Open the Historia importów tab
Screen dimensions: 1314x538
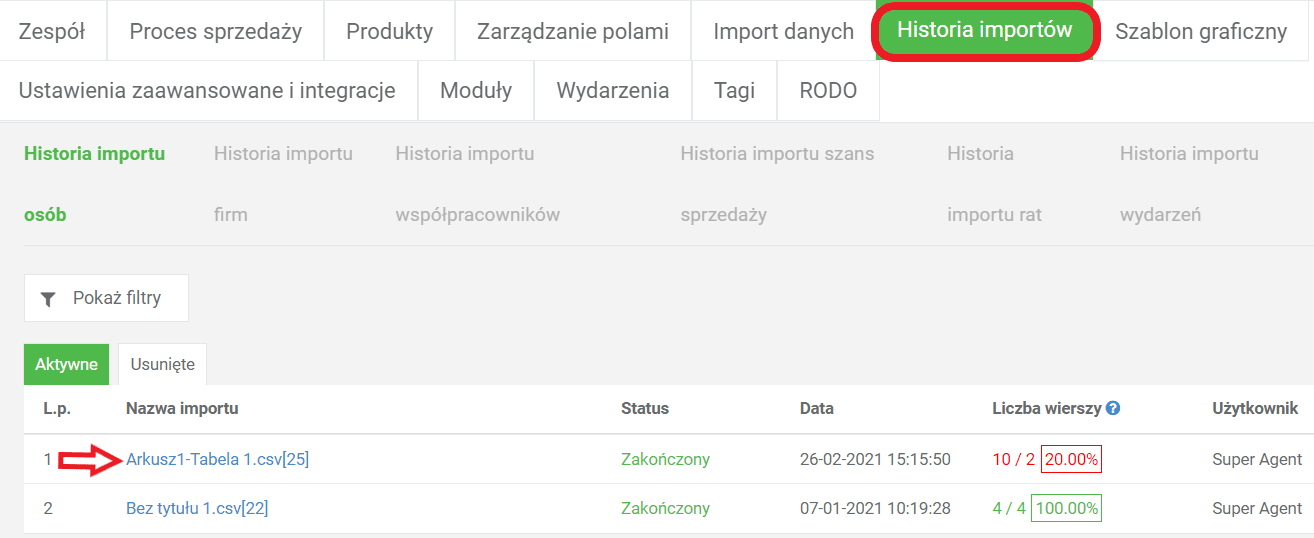[984, 30]
